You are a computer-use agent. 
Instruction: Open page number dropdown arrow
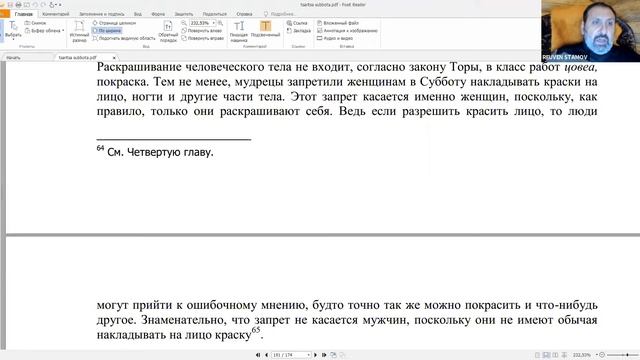tap(309, 355)
